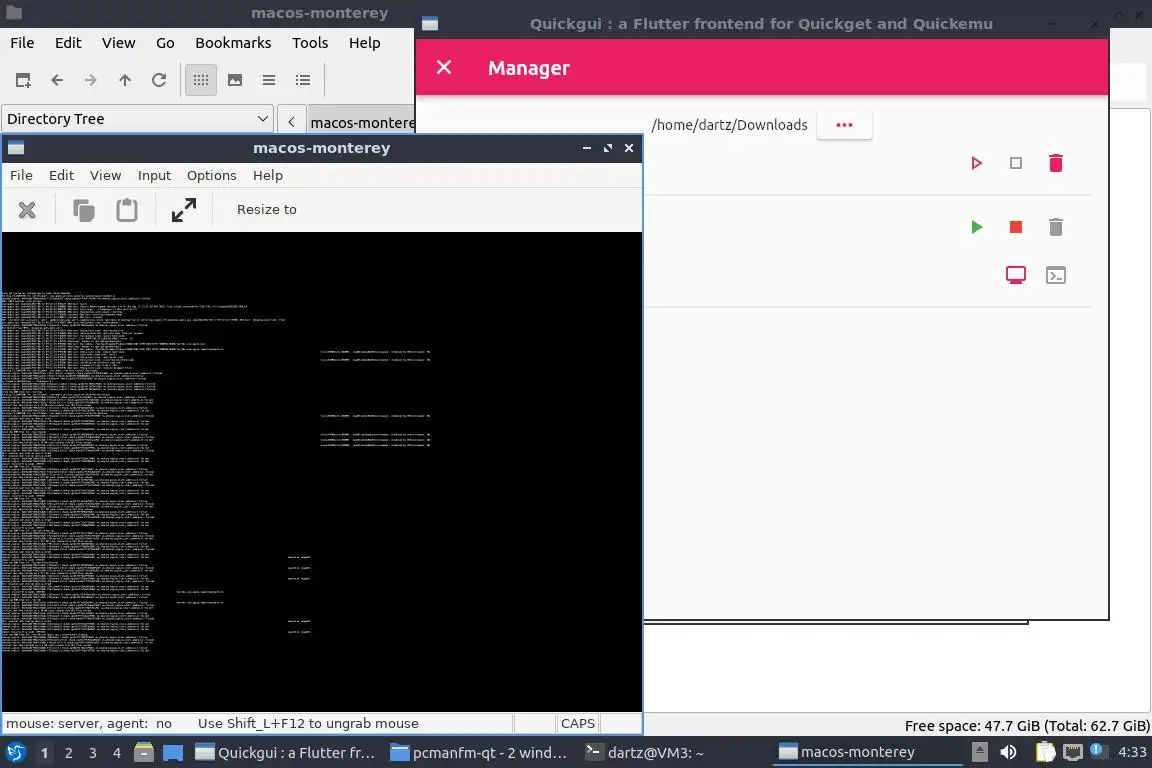Open File menu in macos-monterey viewer

[21, 175]
